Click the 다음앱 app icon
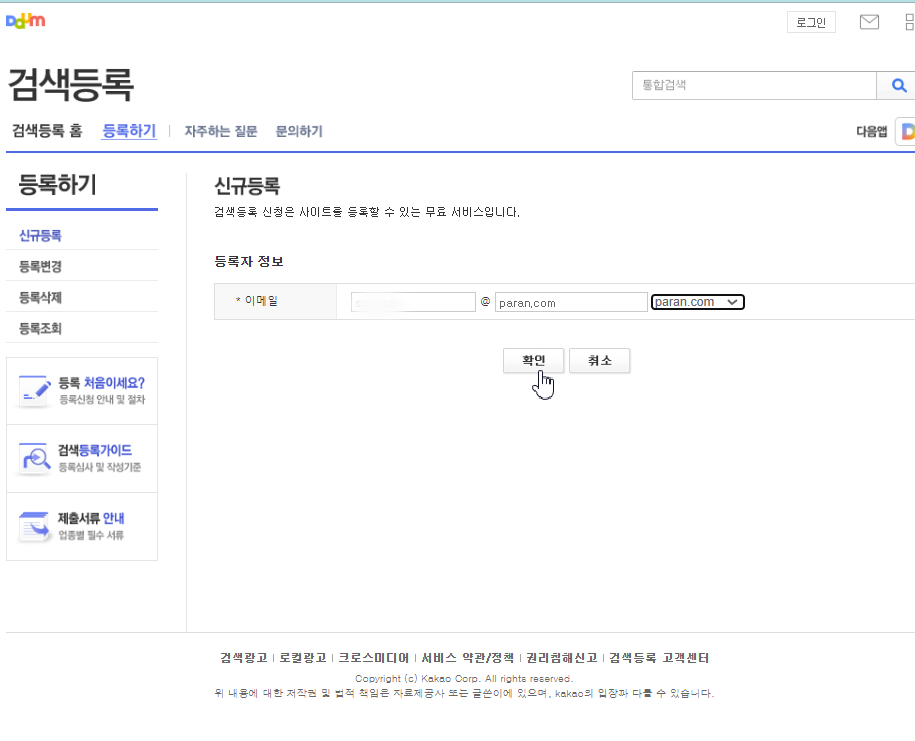Screen dimensions: 915x741 (x=908, y=131)
